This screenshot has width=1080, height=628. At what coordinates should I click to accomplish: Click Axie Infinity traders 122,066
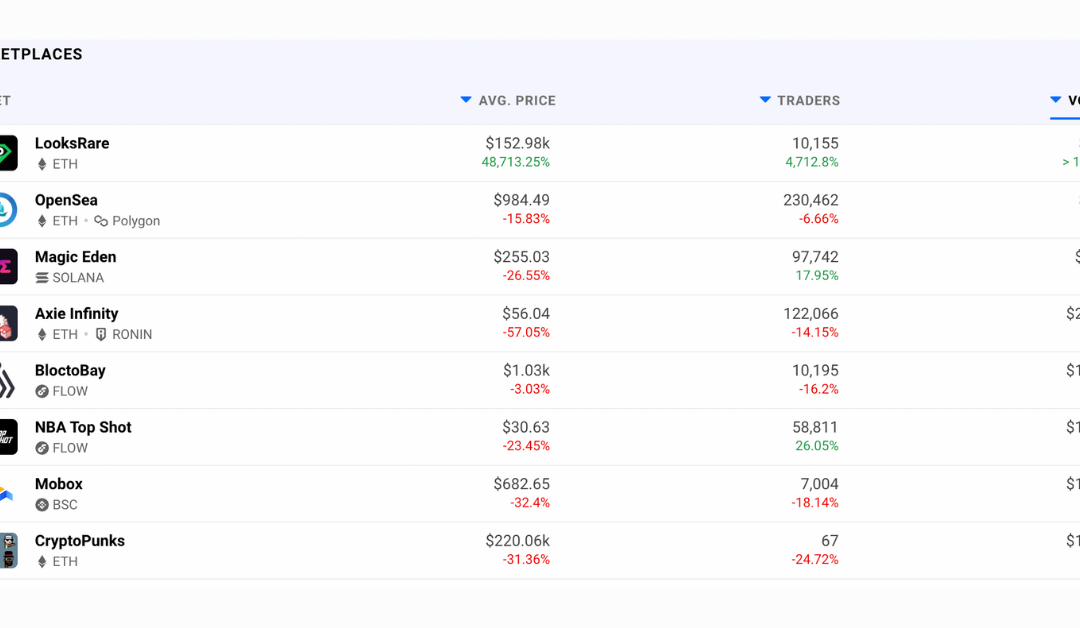click(811, 314)
